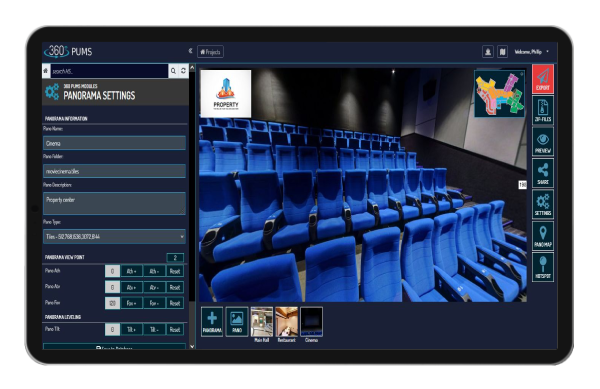600x389 pixels.
Task: Open the Panomap pin tool
Action: [x=543, y=236]
